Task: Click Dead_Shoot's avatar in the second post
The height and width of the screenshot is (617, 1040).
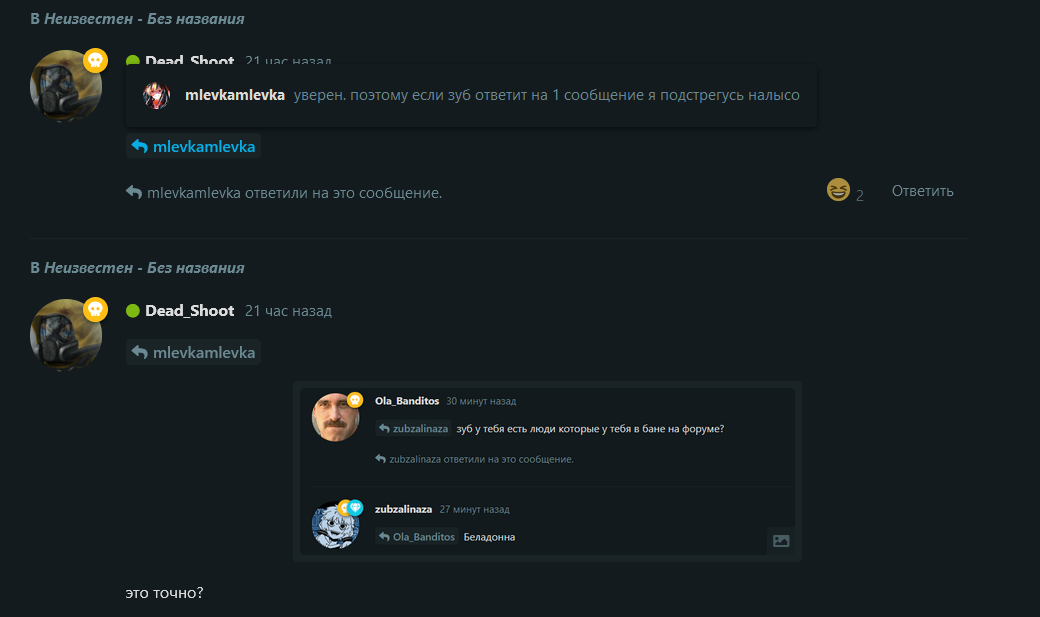Action: (66, 334)
